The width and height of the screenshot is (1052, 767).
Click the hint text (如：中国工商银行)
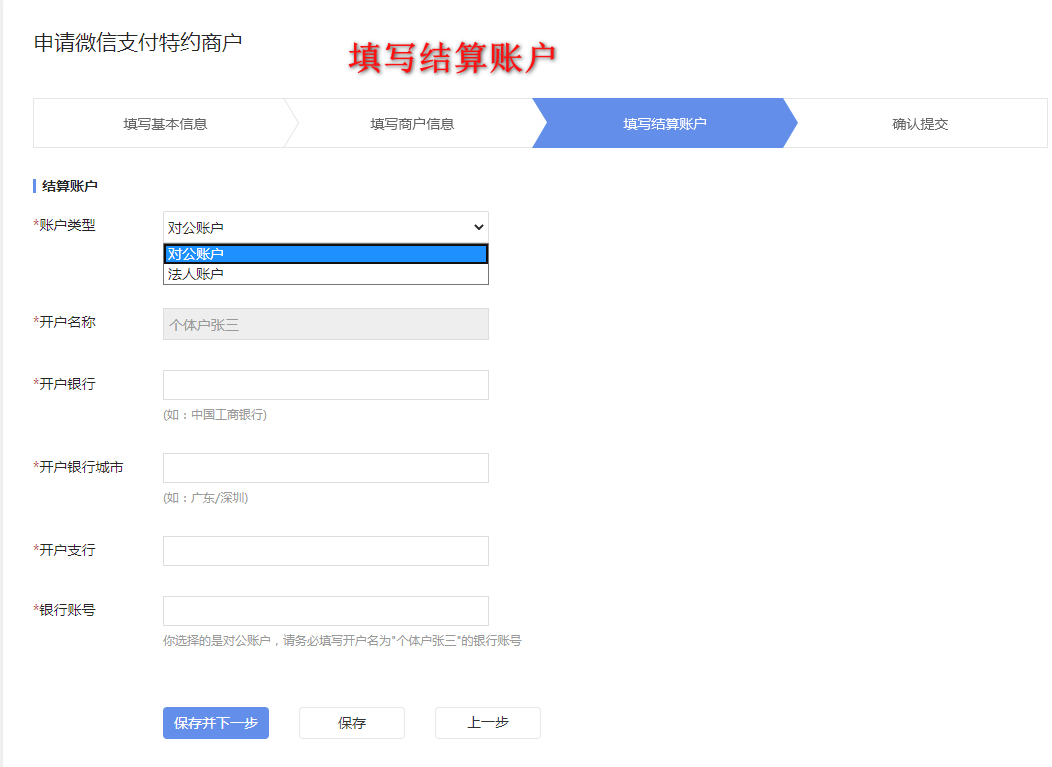[215, 415]
